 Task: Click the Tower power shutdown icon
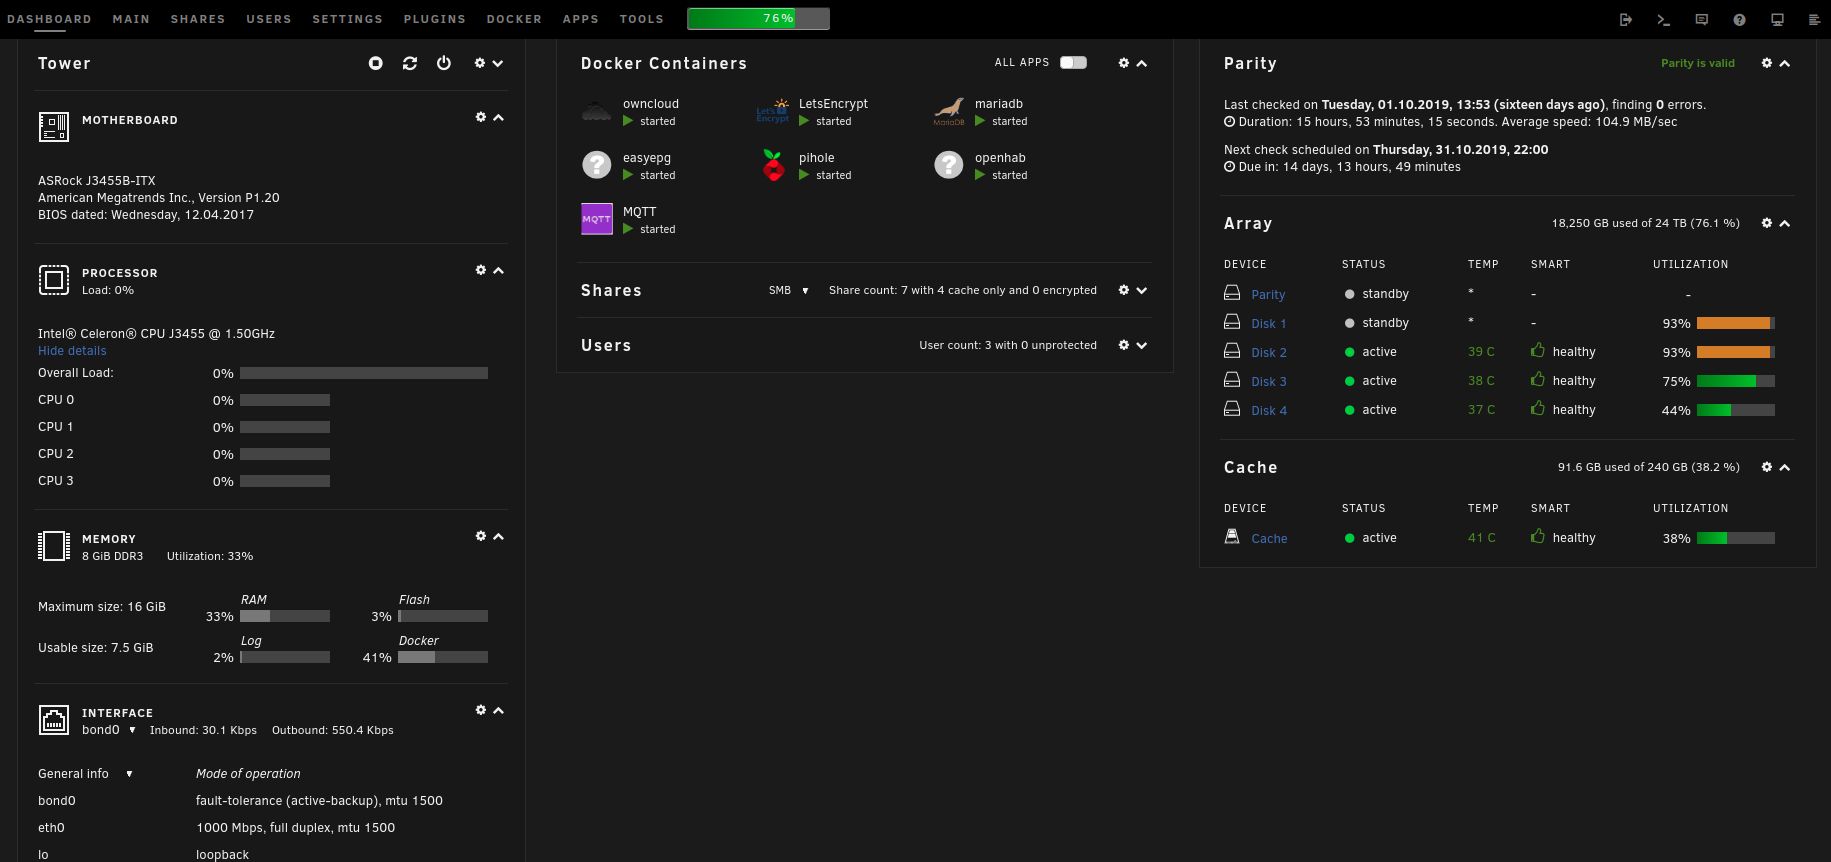pos(444,63)
